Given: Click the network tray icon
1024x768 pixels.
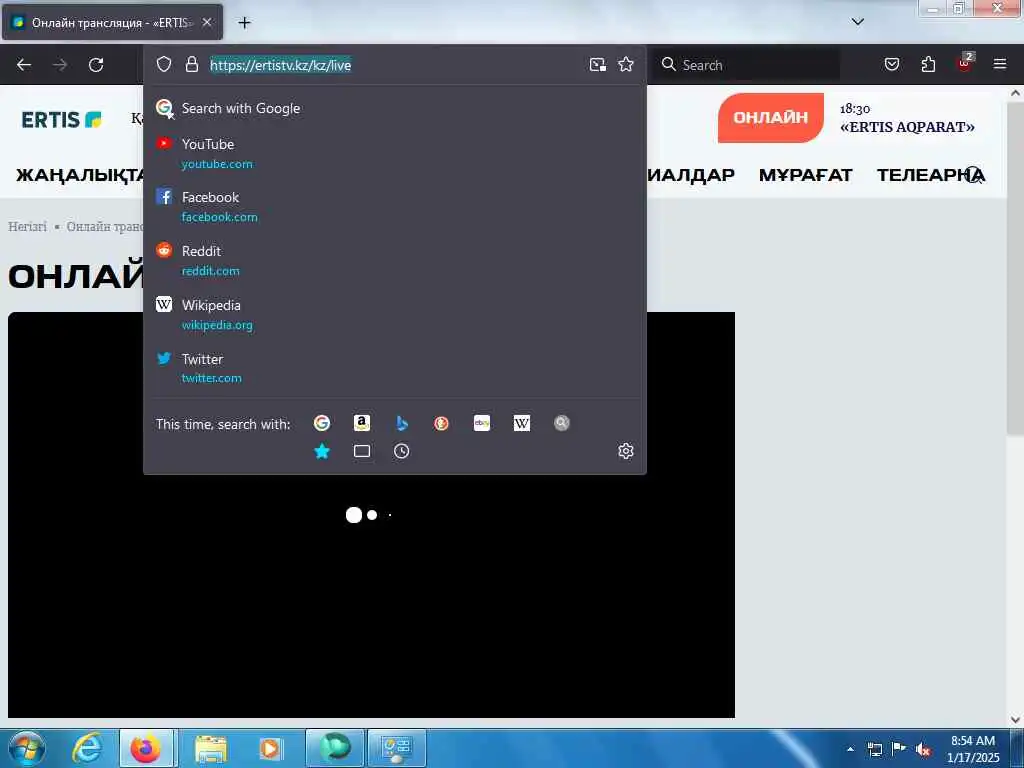Looking at the screenshot, I should point(874,750).
